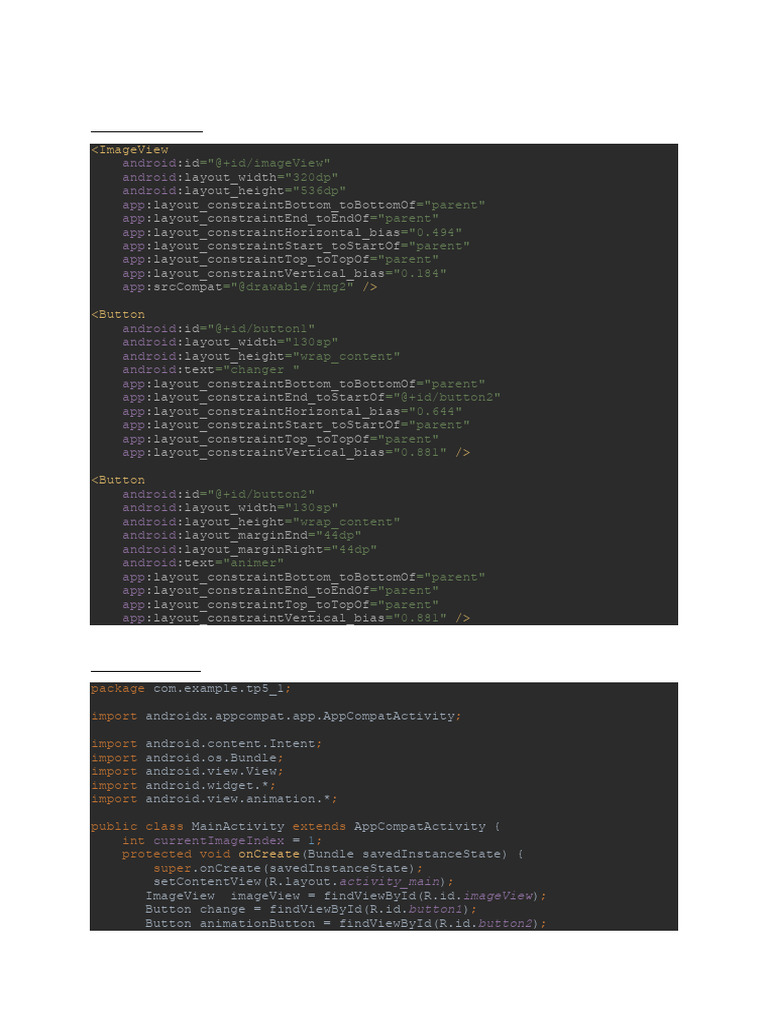Click the "Button animationButton = findViewById" line
Viewport: 768px width, 1024px height.
(x=346, y=923)
